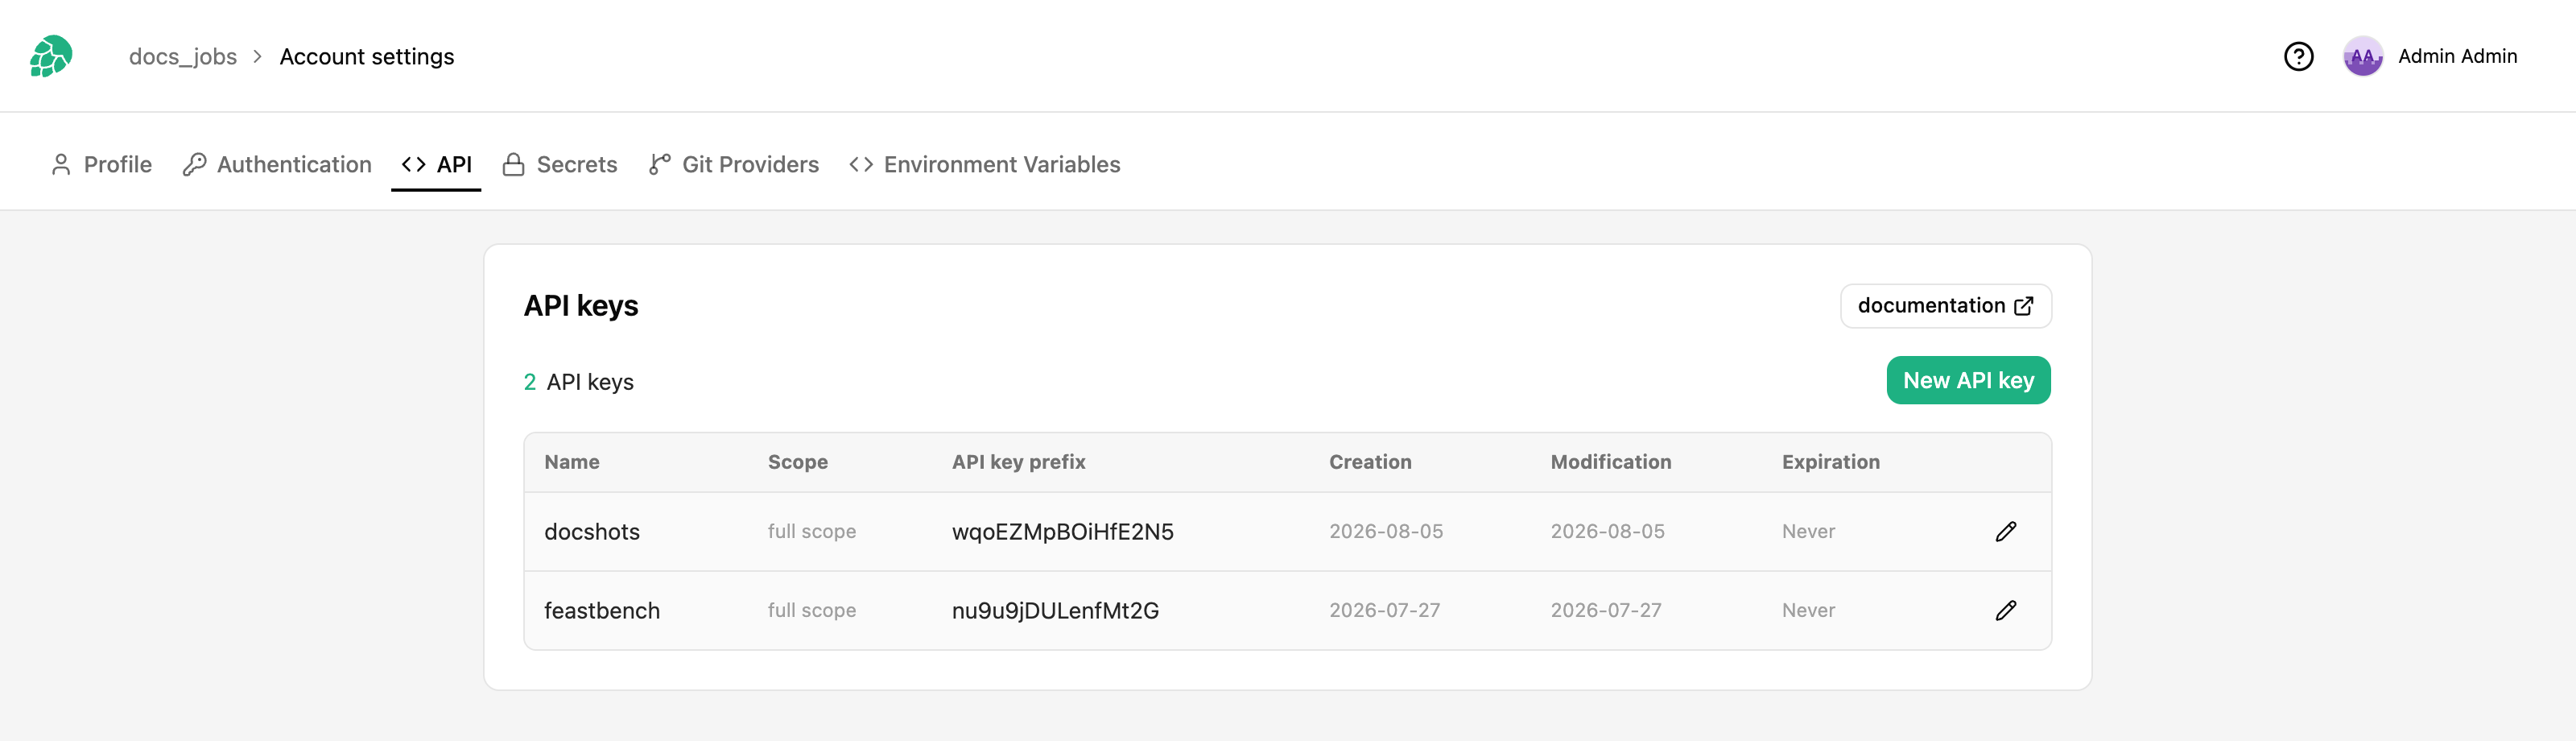The image size is (2576, 741).
Task: Open the documentation external link
Action: (x=1945, y=305)
